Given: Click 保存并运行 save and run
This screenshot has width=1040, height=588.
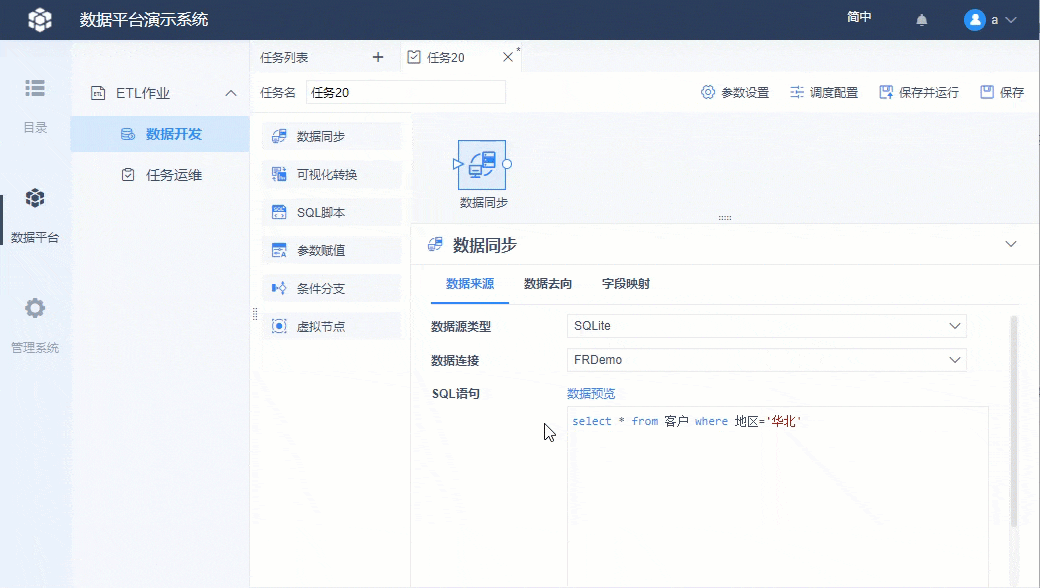Looking at the screenshot, I should coord(919,93).
